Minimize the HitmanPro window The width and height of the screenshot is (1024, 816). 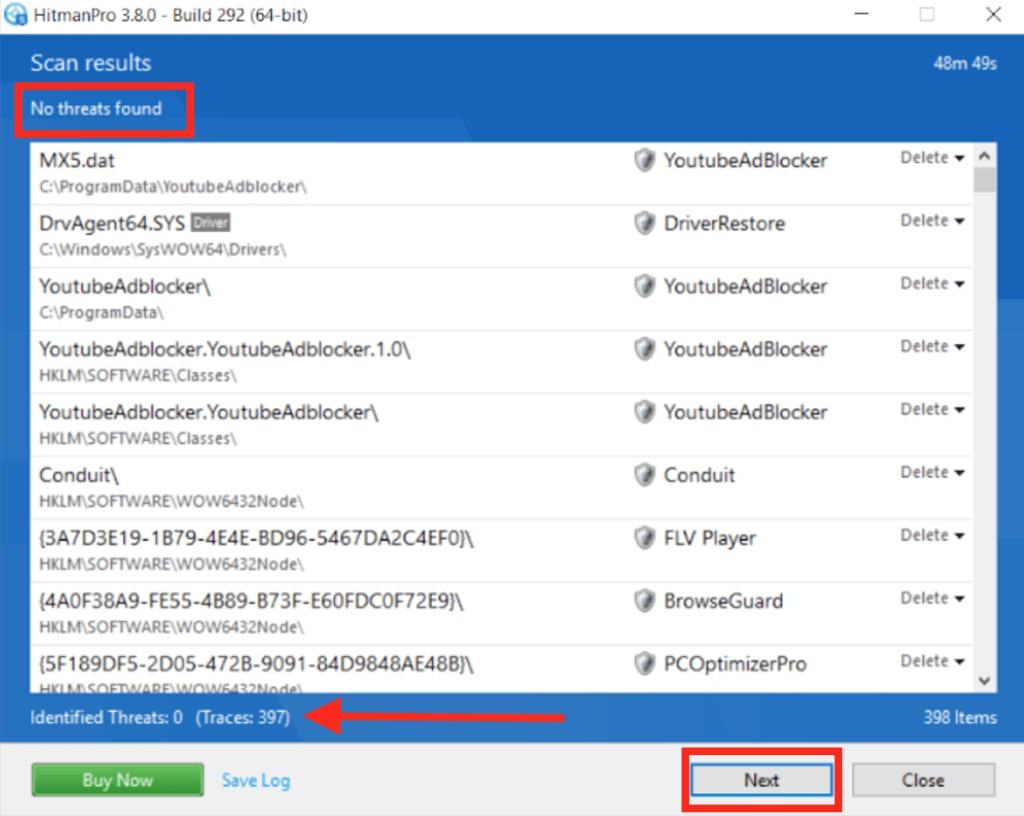[x=862, y=14]
